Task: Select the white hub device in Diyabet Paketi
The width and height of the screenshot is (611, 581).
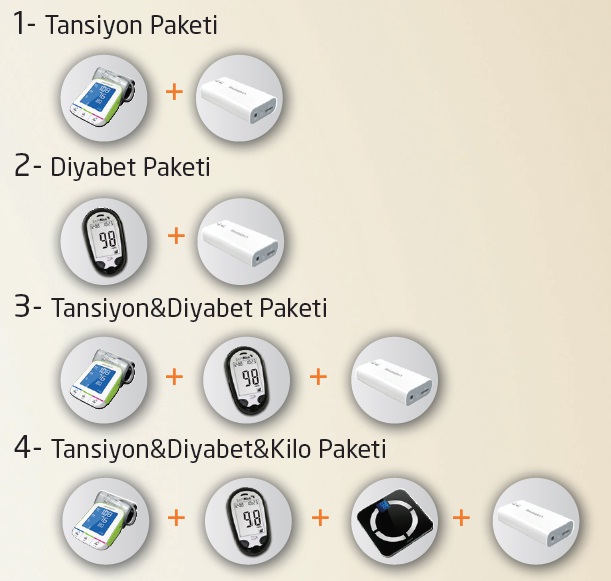Action: pos(240,241)
